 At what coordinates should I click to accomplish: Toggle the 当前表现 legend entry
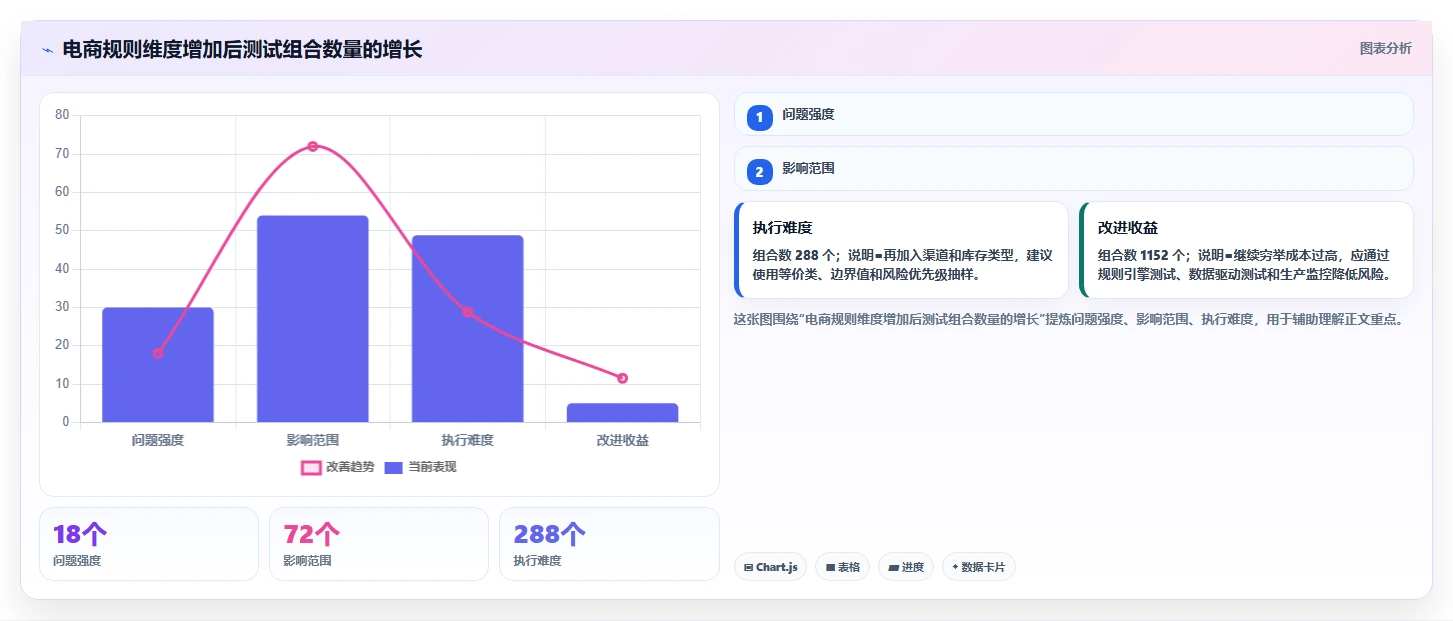pyautogui.click(x=421, y=467)
